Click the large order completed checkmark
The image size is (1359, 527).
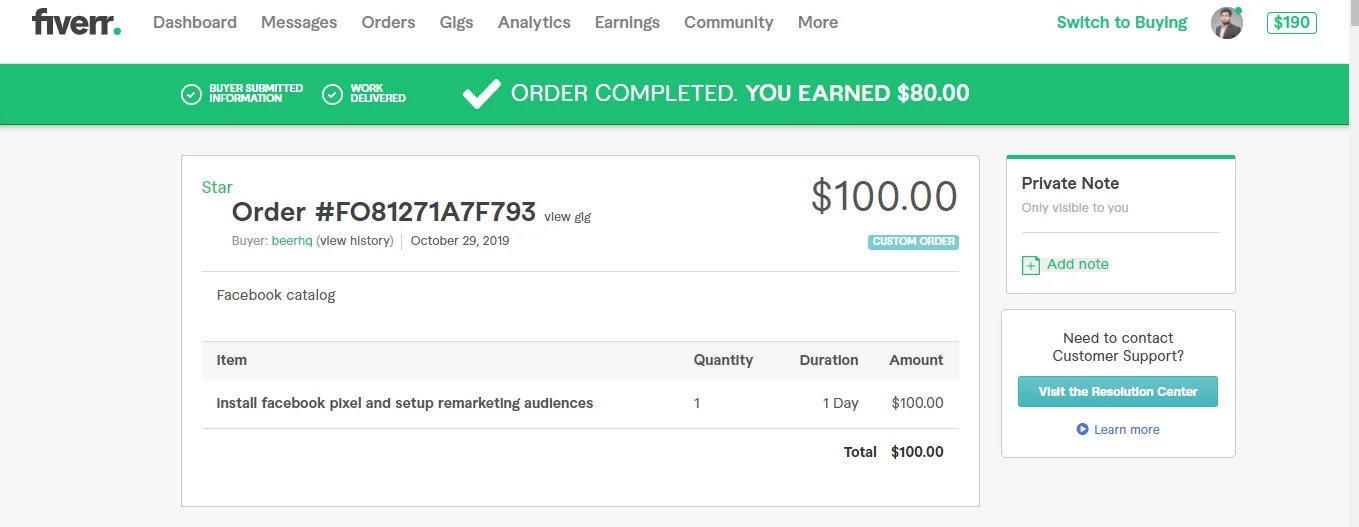click(x=481, y=94)
